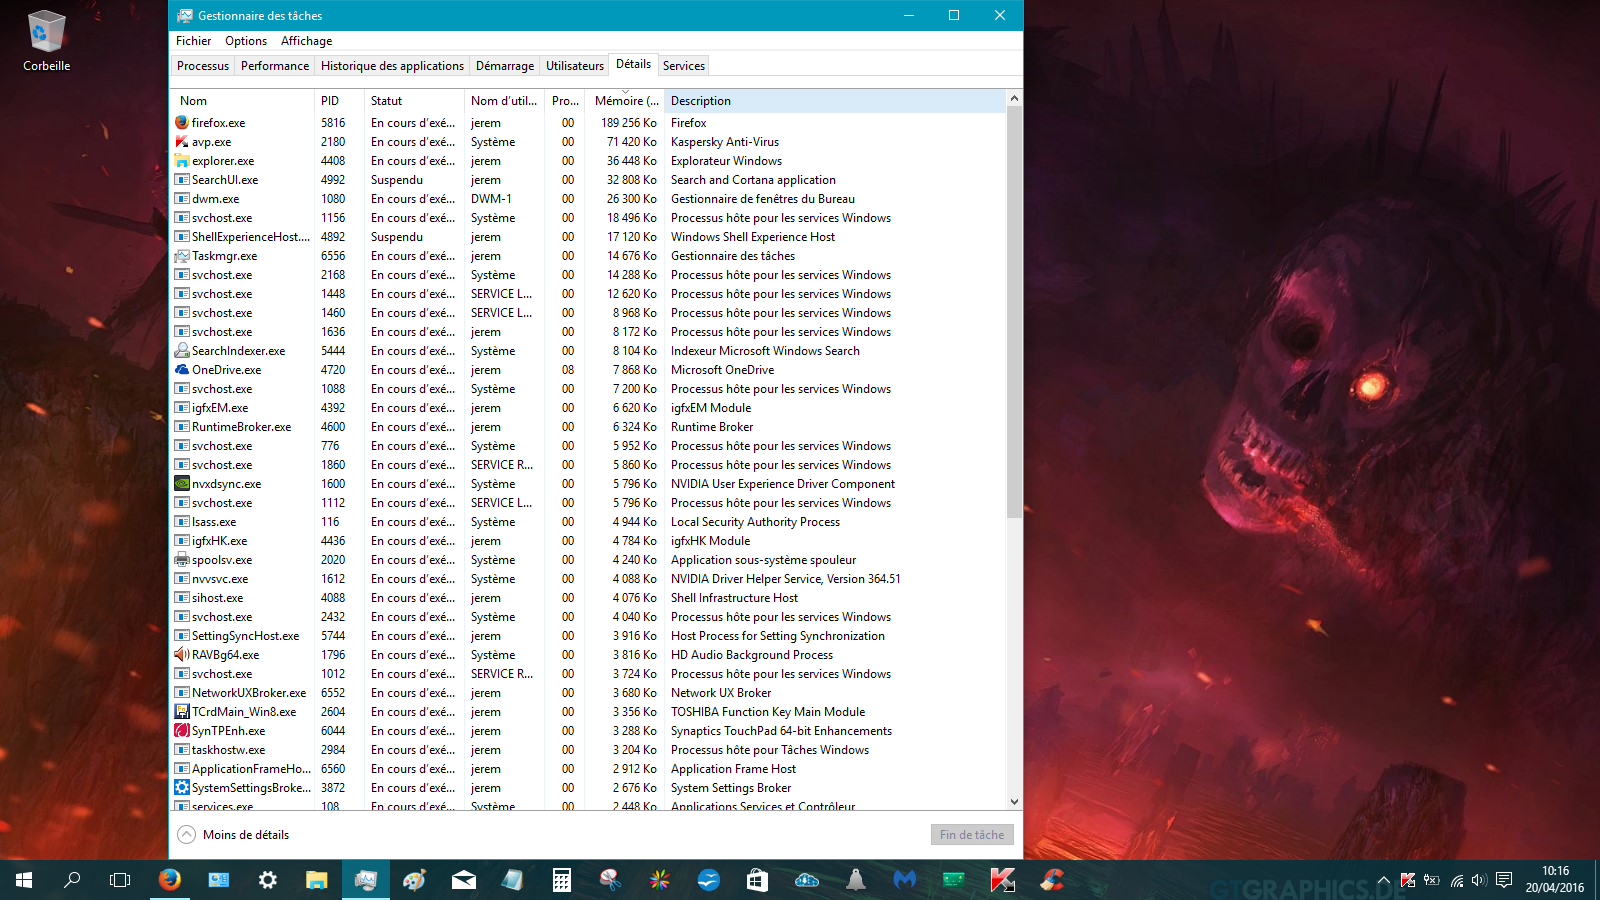Select the RAVBg64.exe speaker icon
This screenshot has width=1600, height=900.
[182, 655]
